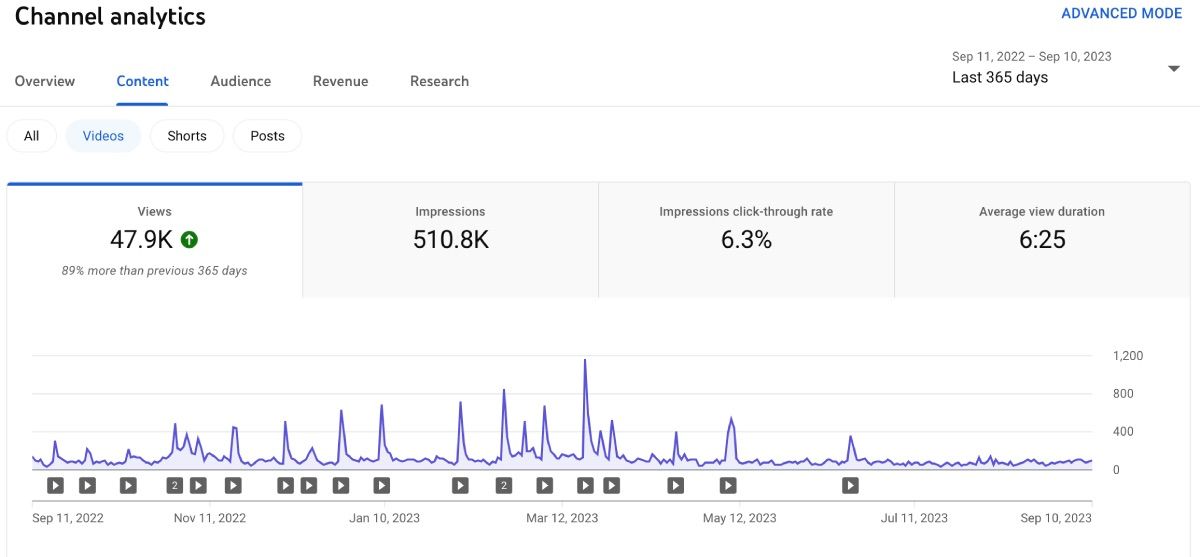Switch to the Audience tab
The height and width of the screenshot is (557, 1200).
pos(240,81)
